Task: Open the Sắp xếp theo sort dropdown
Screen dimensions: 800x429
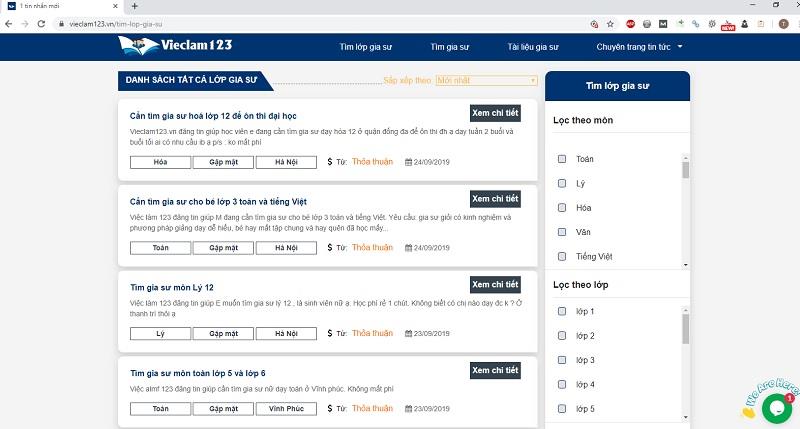Action: (487, 80)
